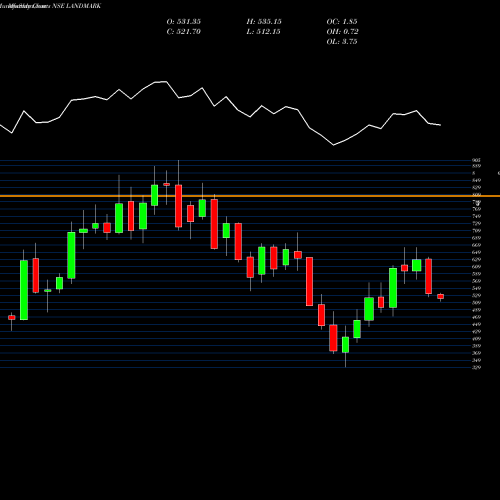Select the OH: 0.72 reading
This screenshot has height=500, width=500.
(342, 32)
